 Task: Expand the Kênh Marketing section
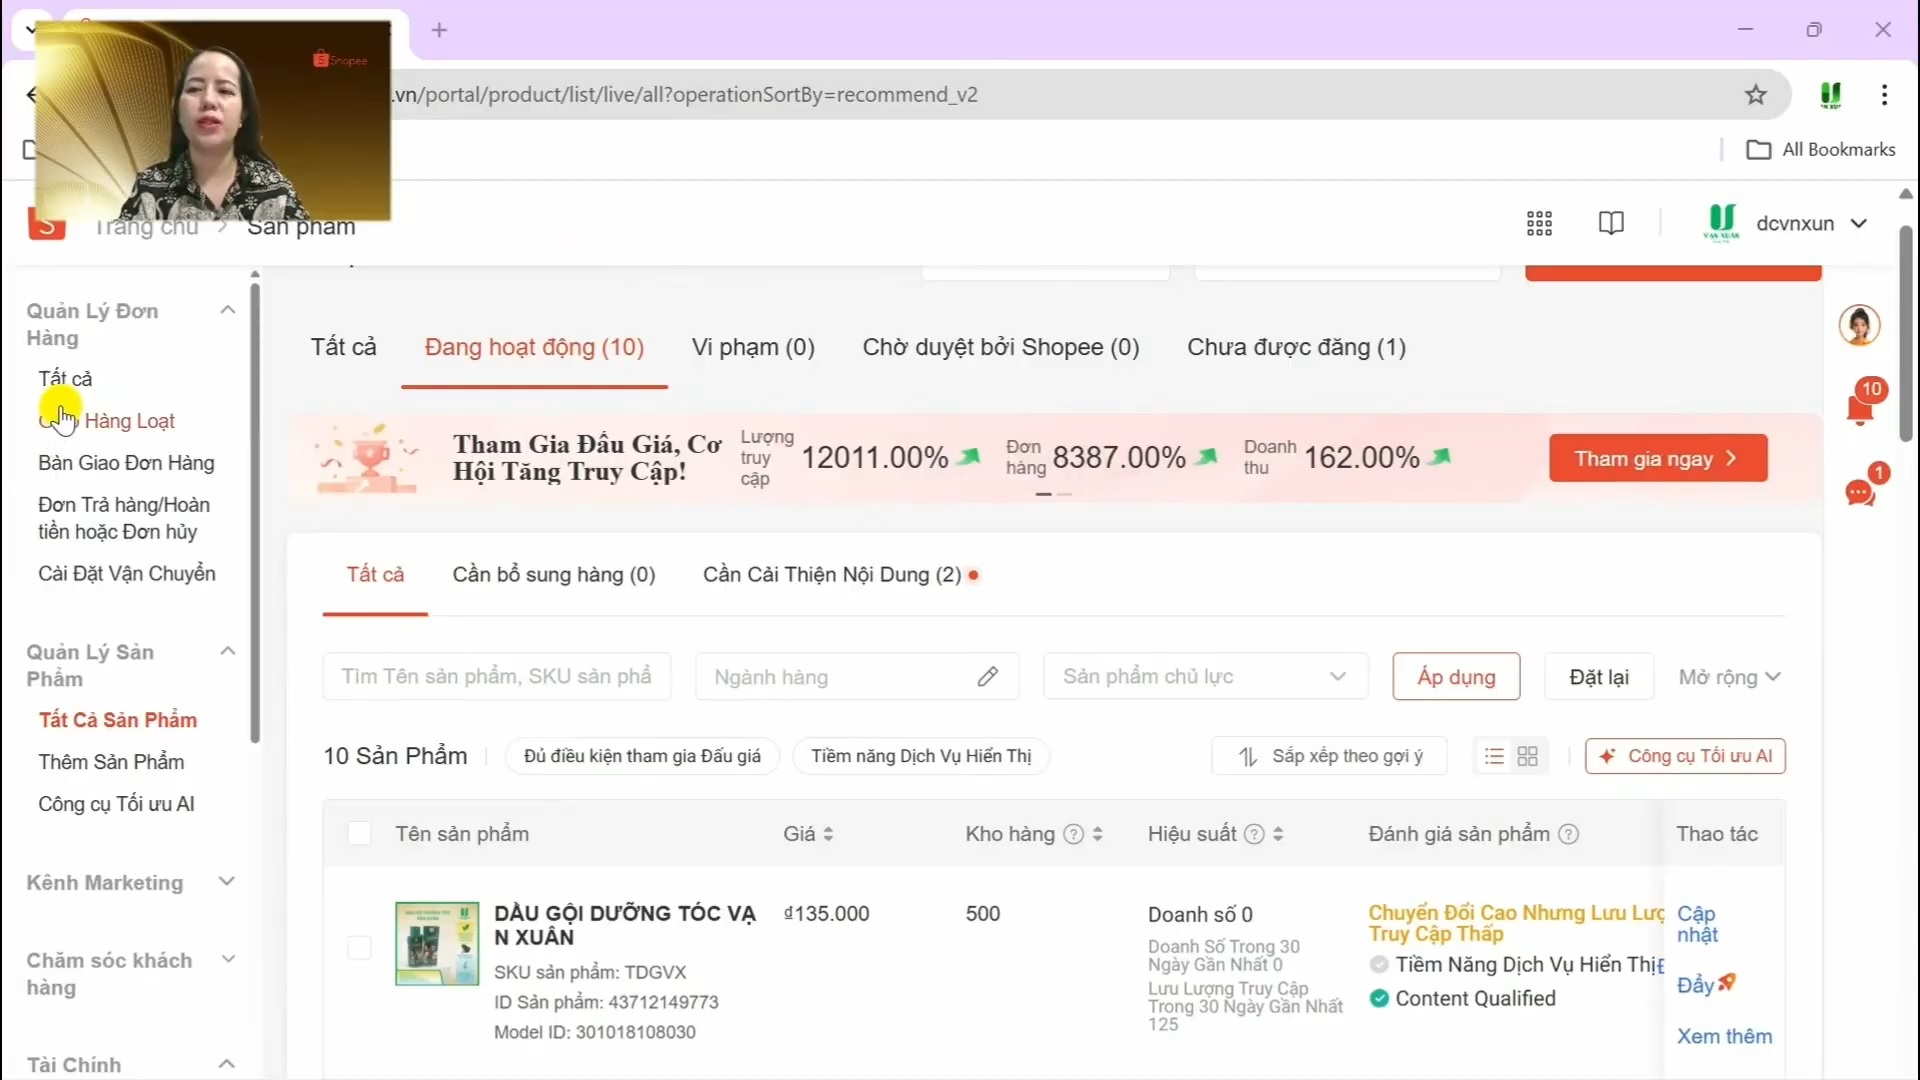point(227,882)
